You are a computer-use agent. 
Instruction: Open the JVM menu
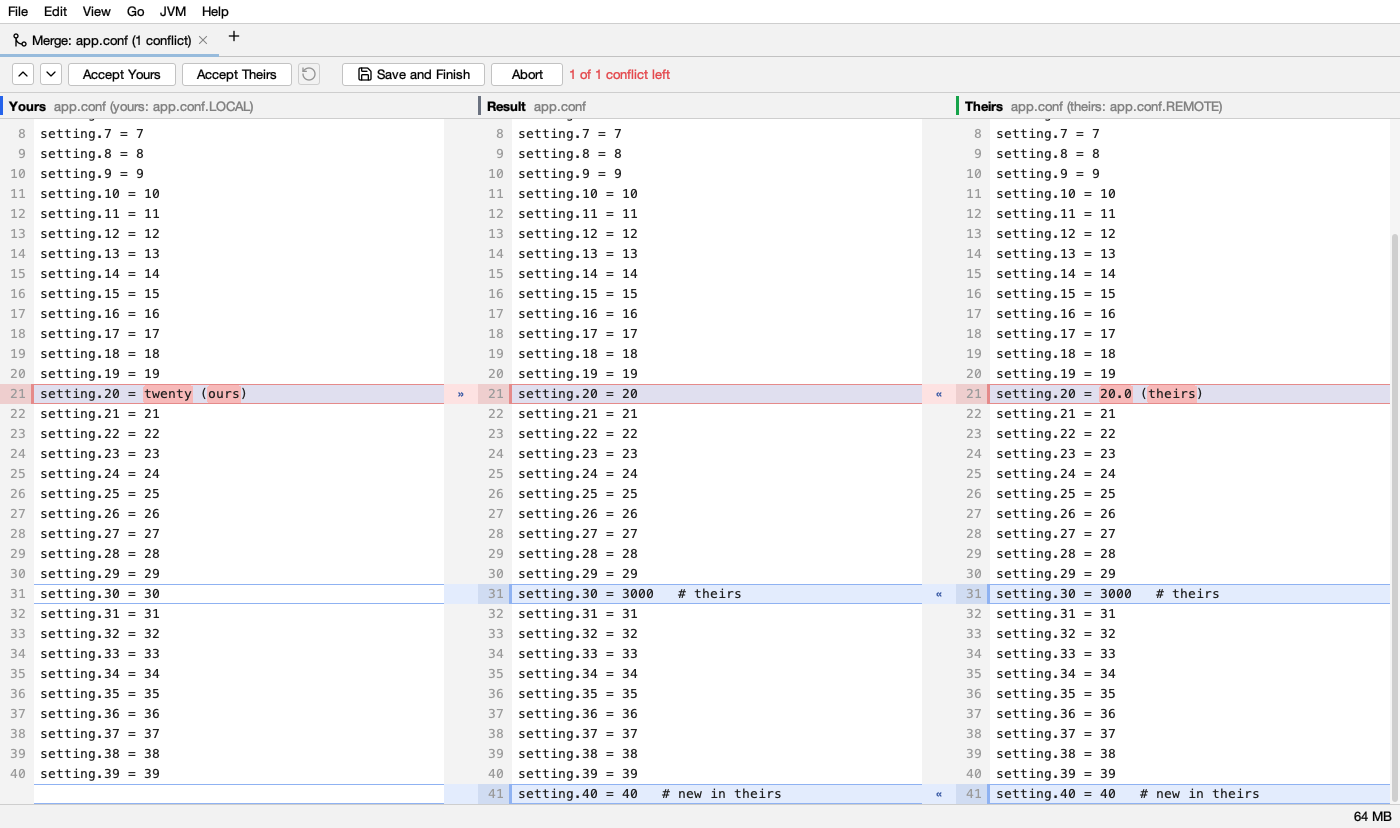[173, 11]
